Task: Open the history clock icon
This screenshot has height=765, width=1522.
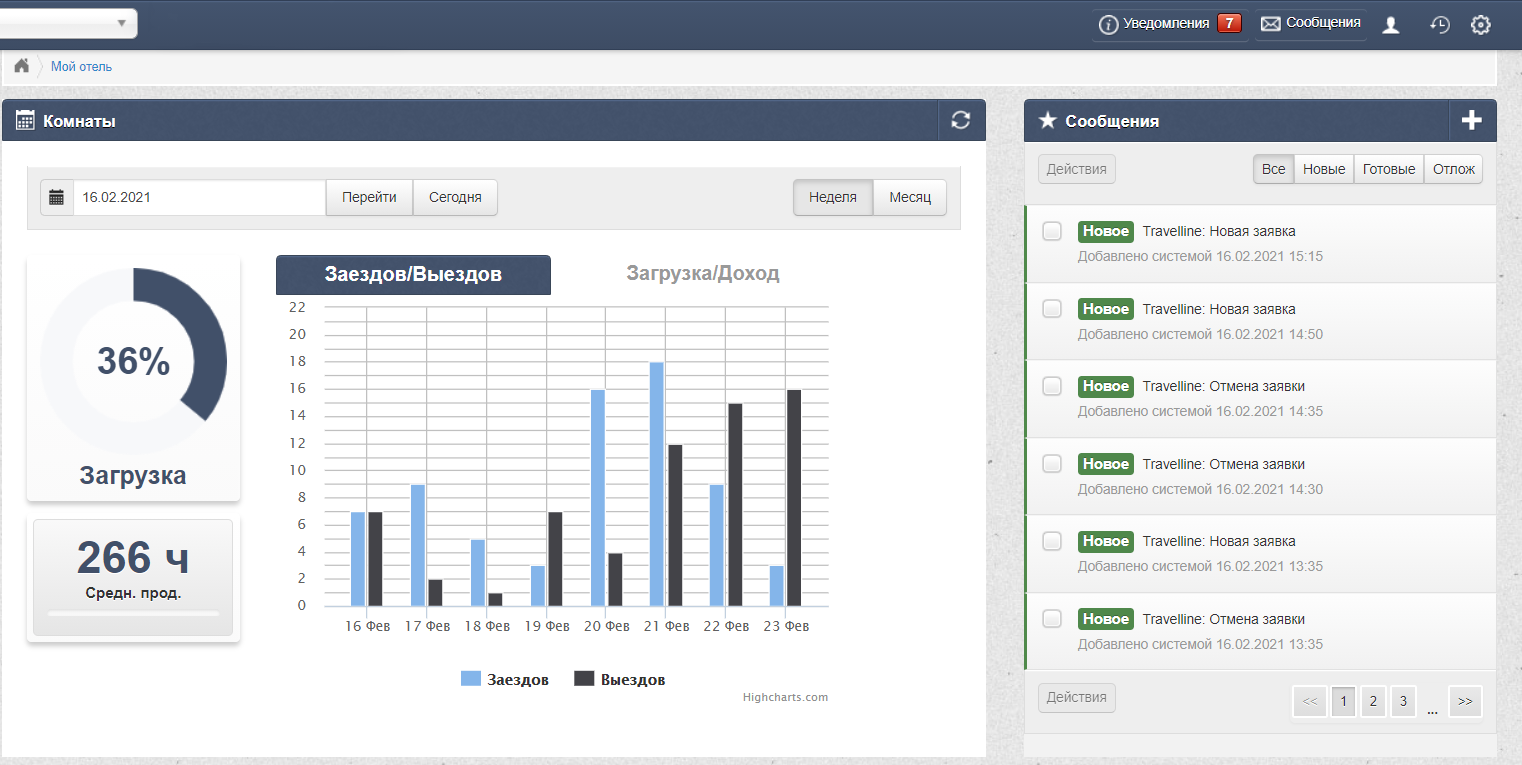Action: tap(1439, 25)
